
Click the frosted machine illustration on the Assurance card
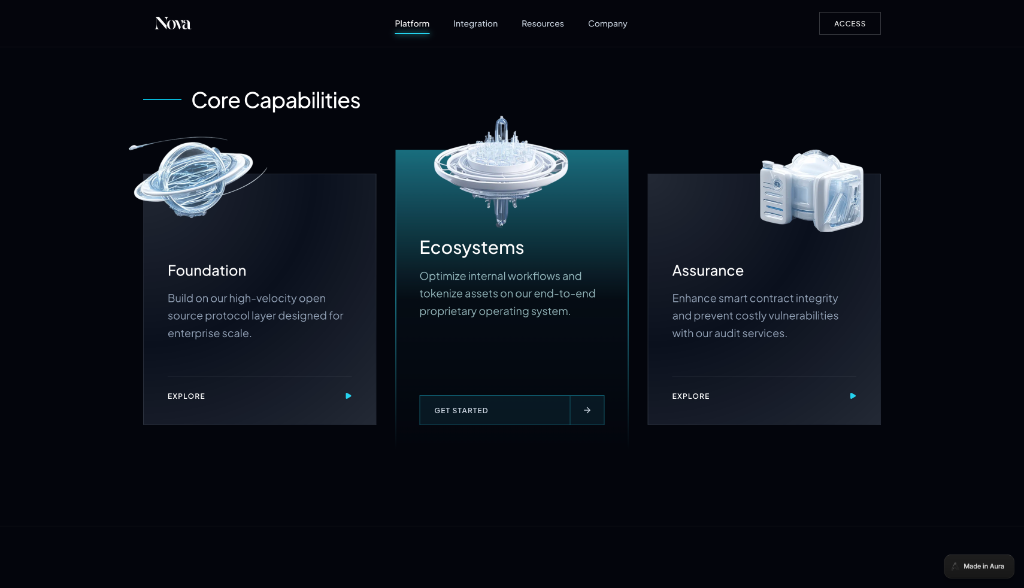pyautogui.click(x=812, y=190)
